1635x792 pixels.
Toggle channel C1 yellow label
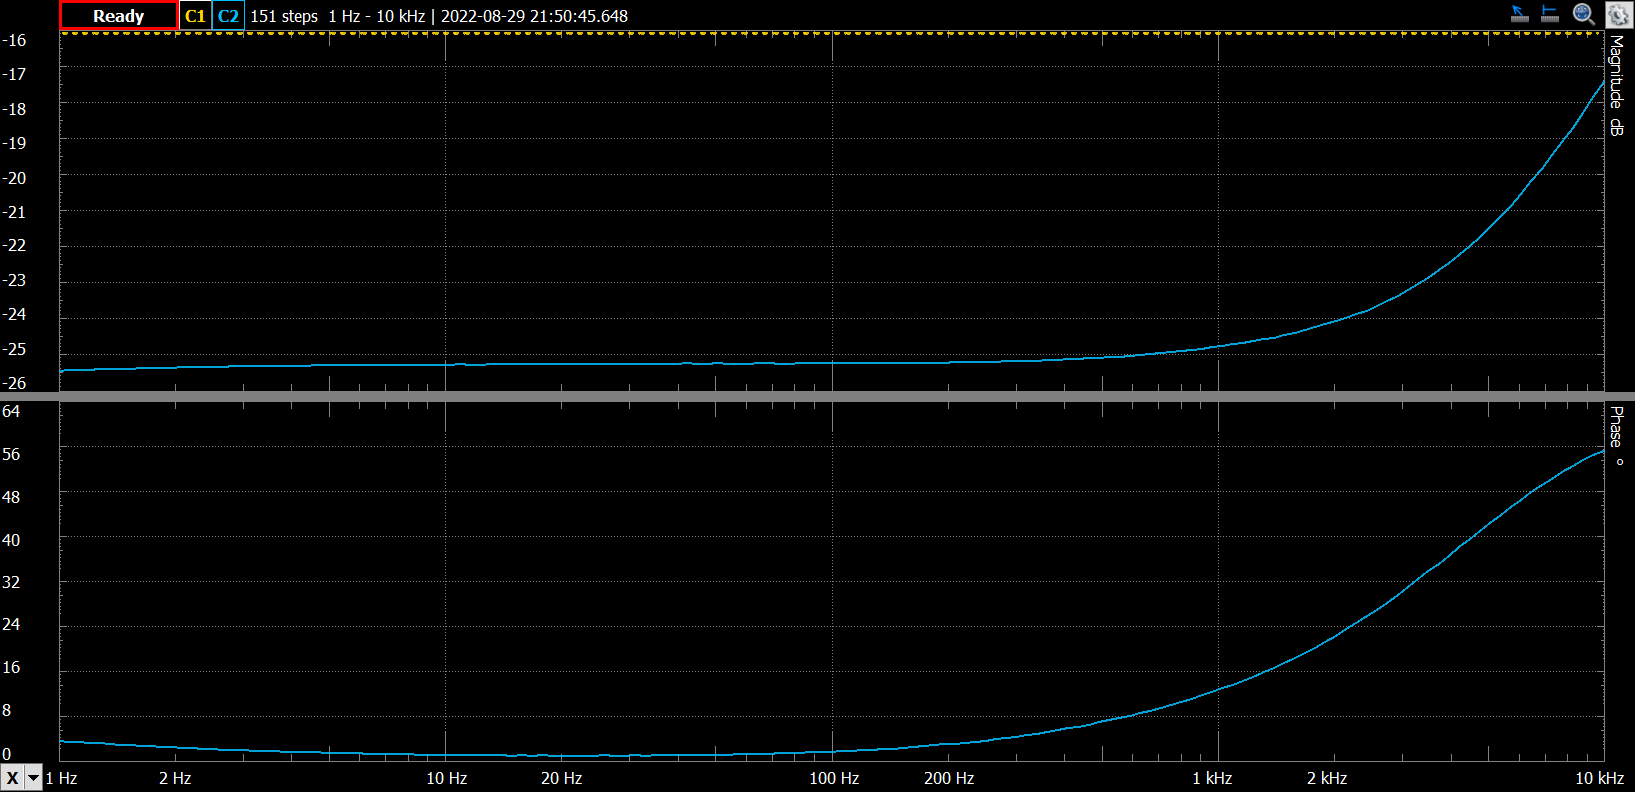(x=195, y=16)
